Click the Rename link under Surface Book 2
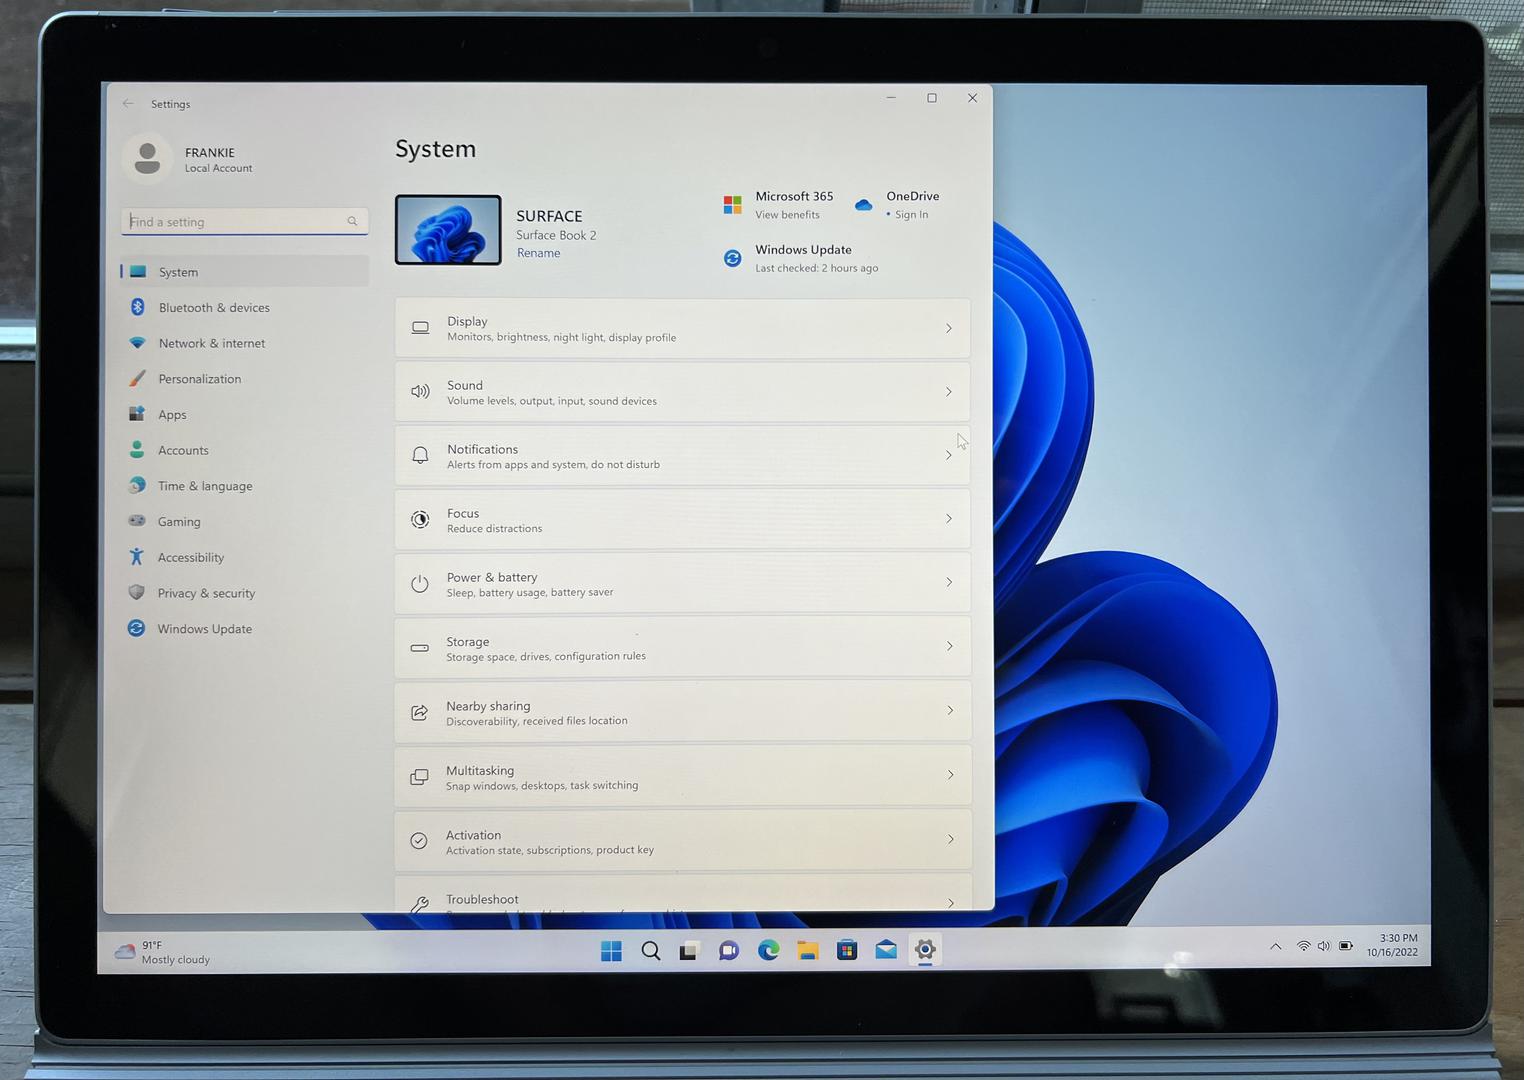The height and width of the screenshot is (1080, 1524). pos(538,253)
